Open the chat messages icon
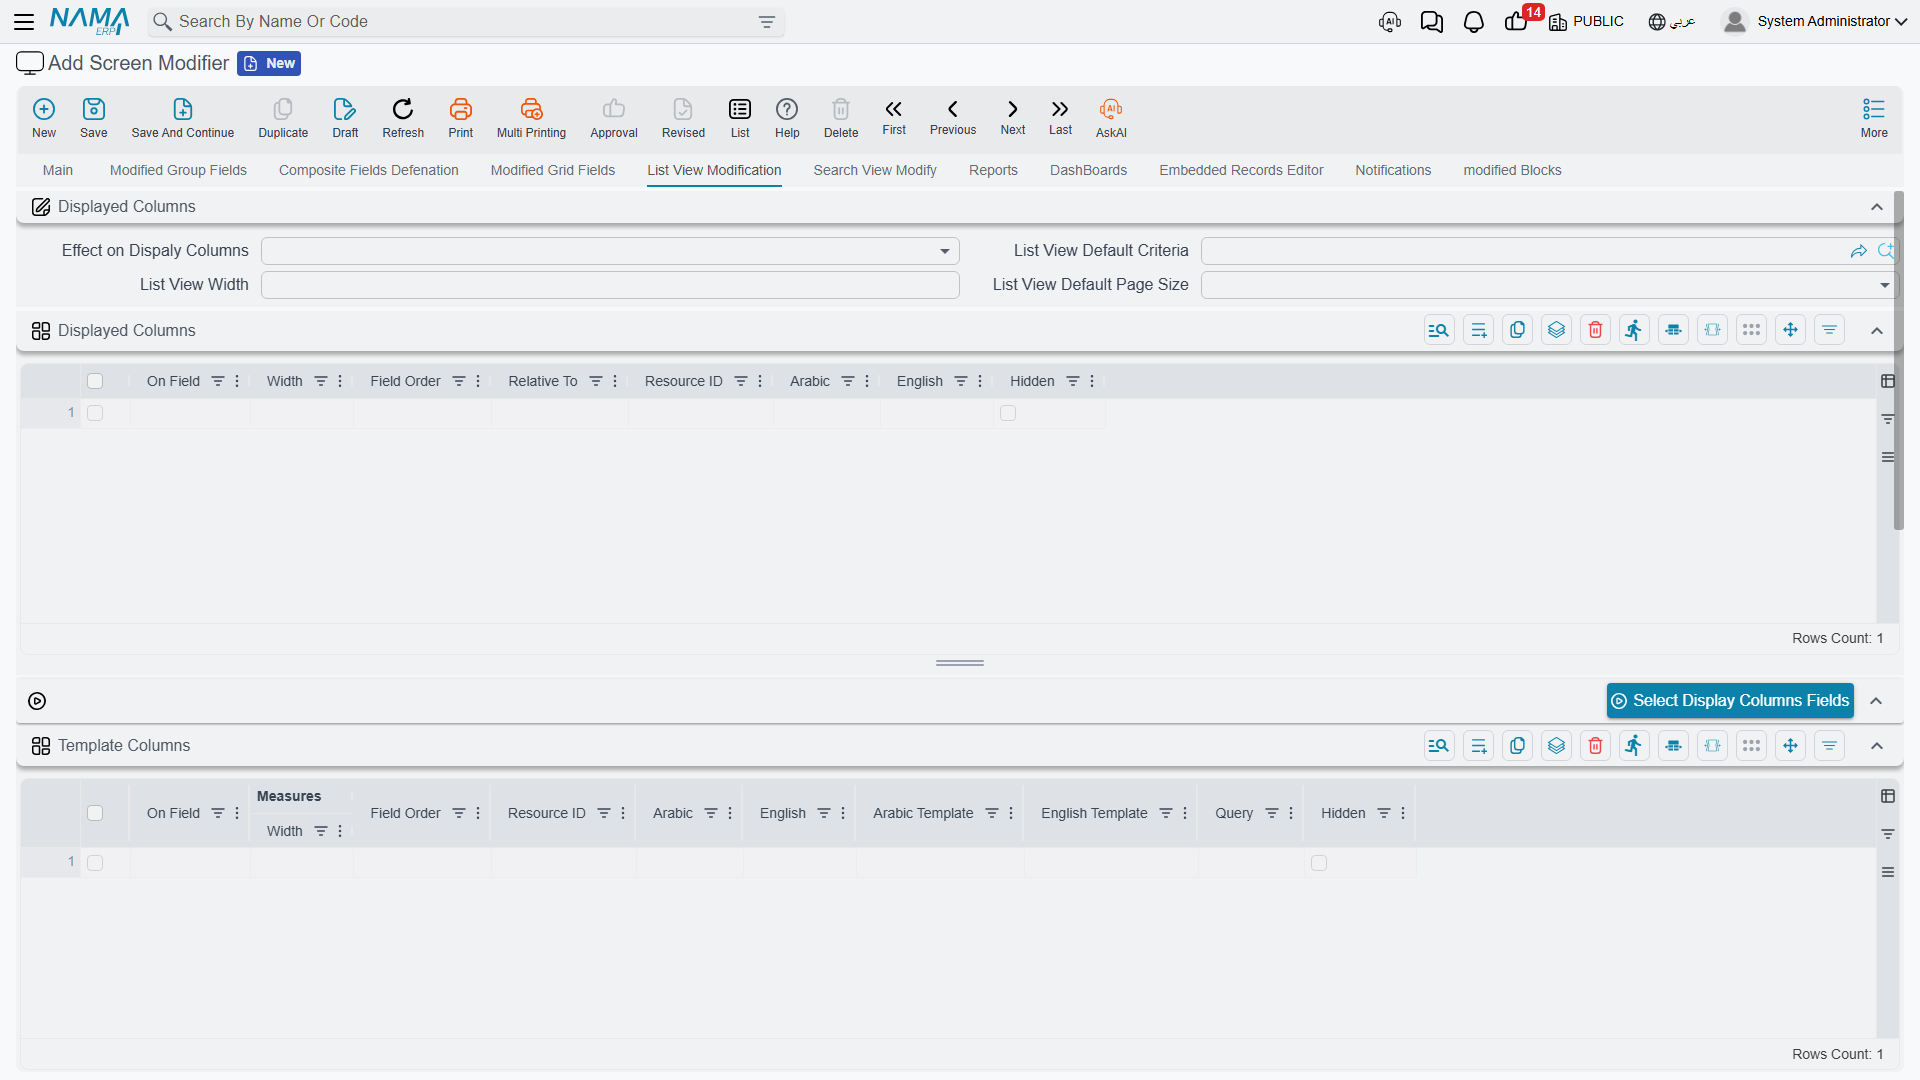 pyautogui.click(x=1432, y=22)
